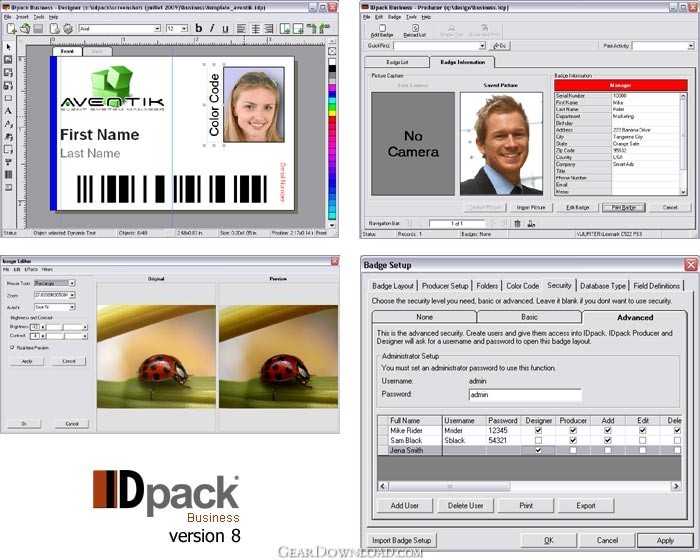This screenshot has width=700, height=560.
Task: Open Badge menu in Producer window
Action: coord(394,17)
